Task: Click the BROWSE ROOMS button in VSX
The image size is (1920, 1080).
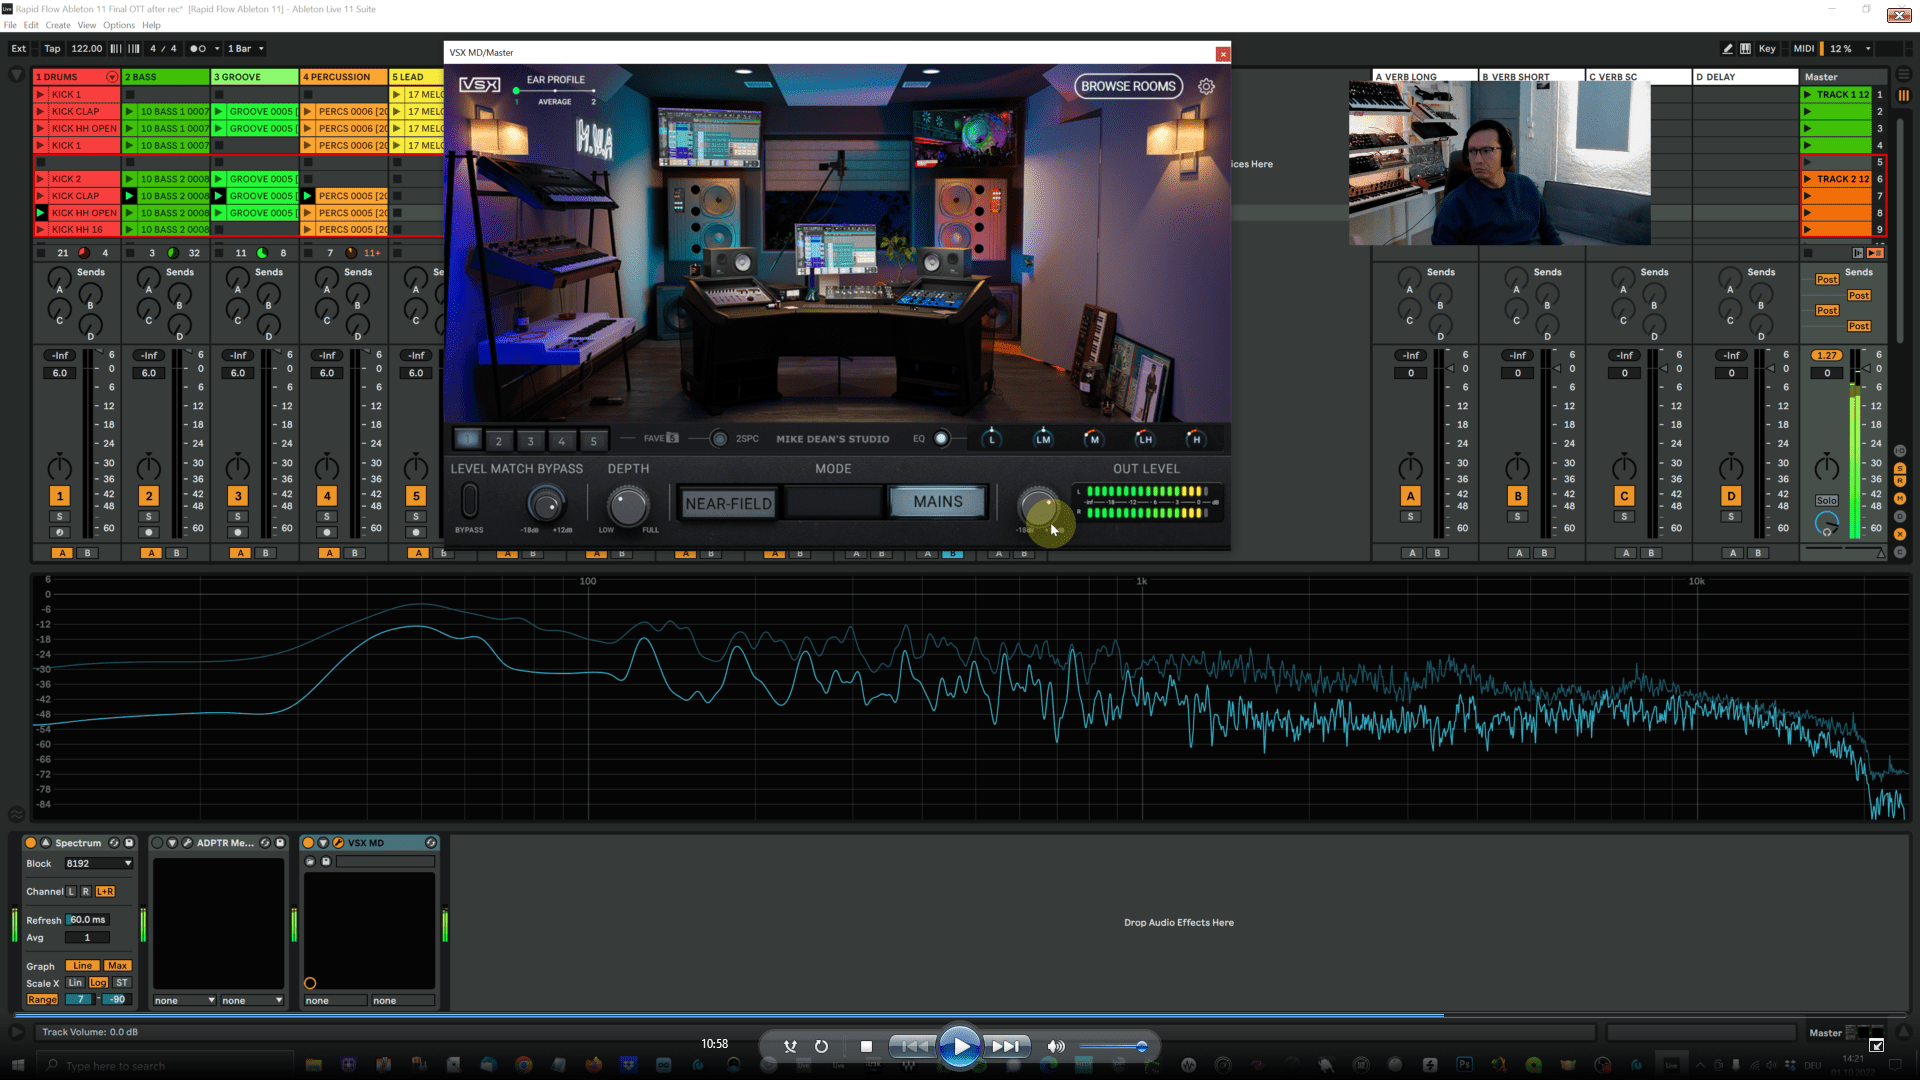Action: [1126, 86]
